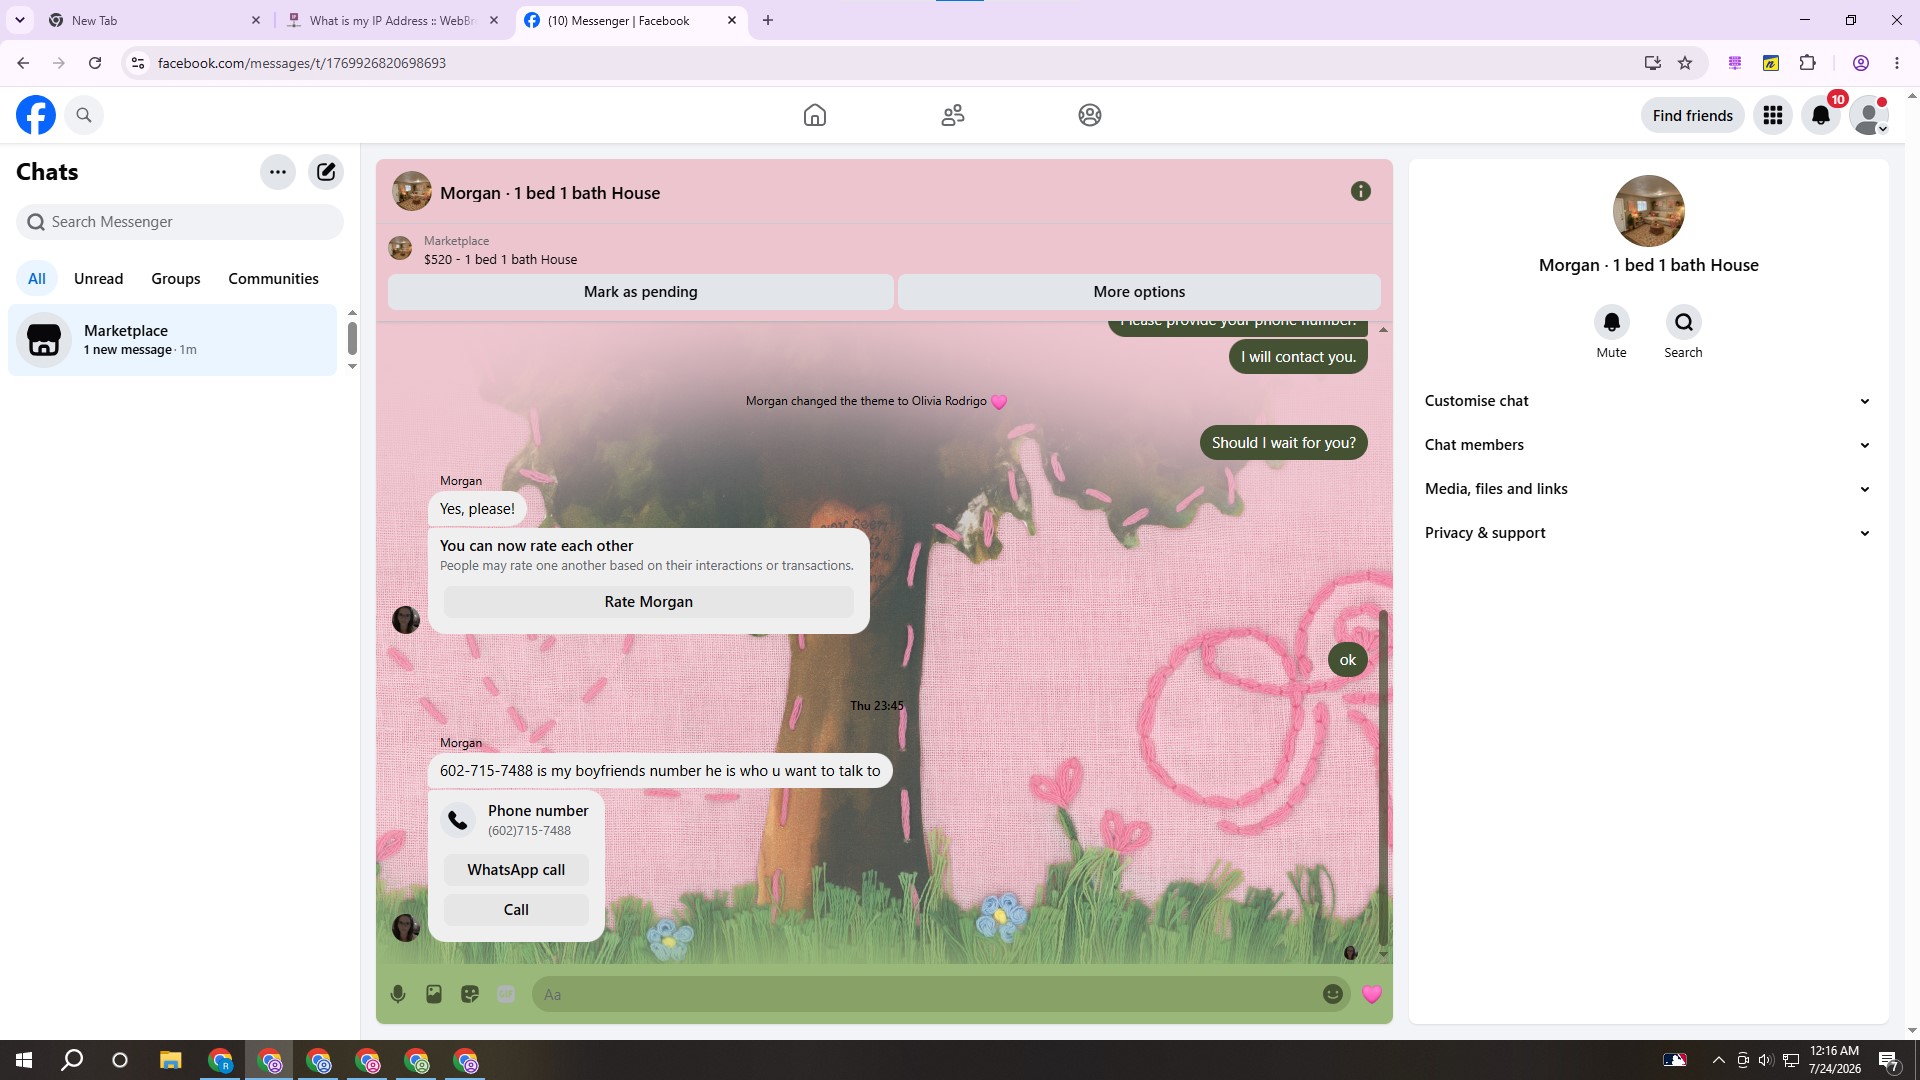This screenshot has width=1920, height=1080.
Task: Open the Facebook logo home link
Action: pos(36,115)
